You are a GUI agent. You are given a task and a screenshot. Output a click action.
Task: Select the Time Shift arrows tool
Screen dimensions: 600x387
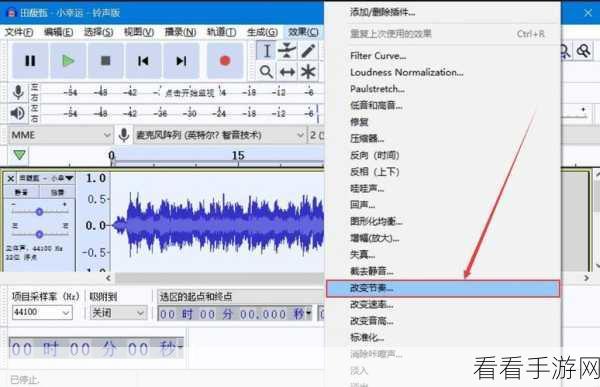[x=287, y=72]
